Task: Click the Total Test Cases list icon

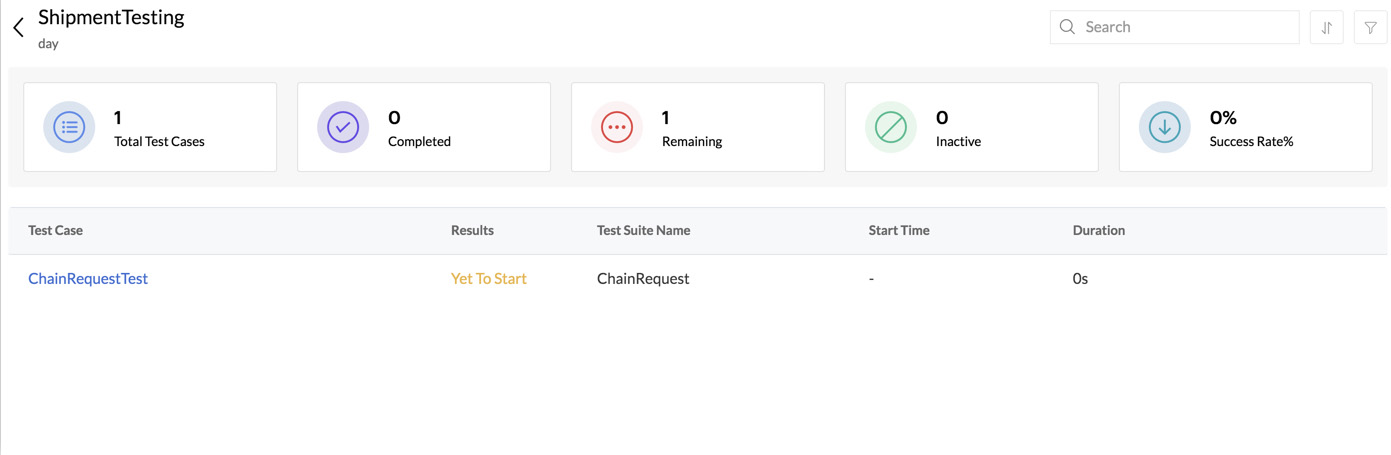Action: point(69,127)
